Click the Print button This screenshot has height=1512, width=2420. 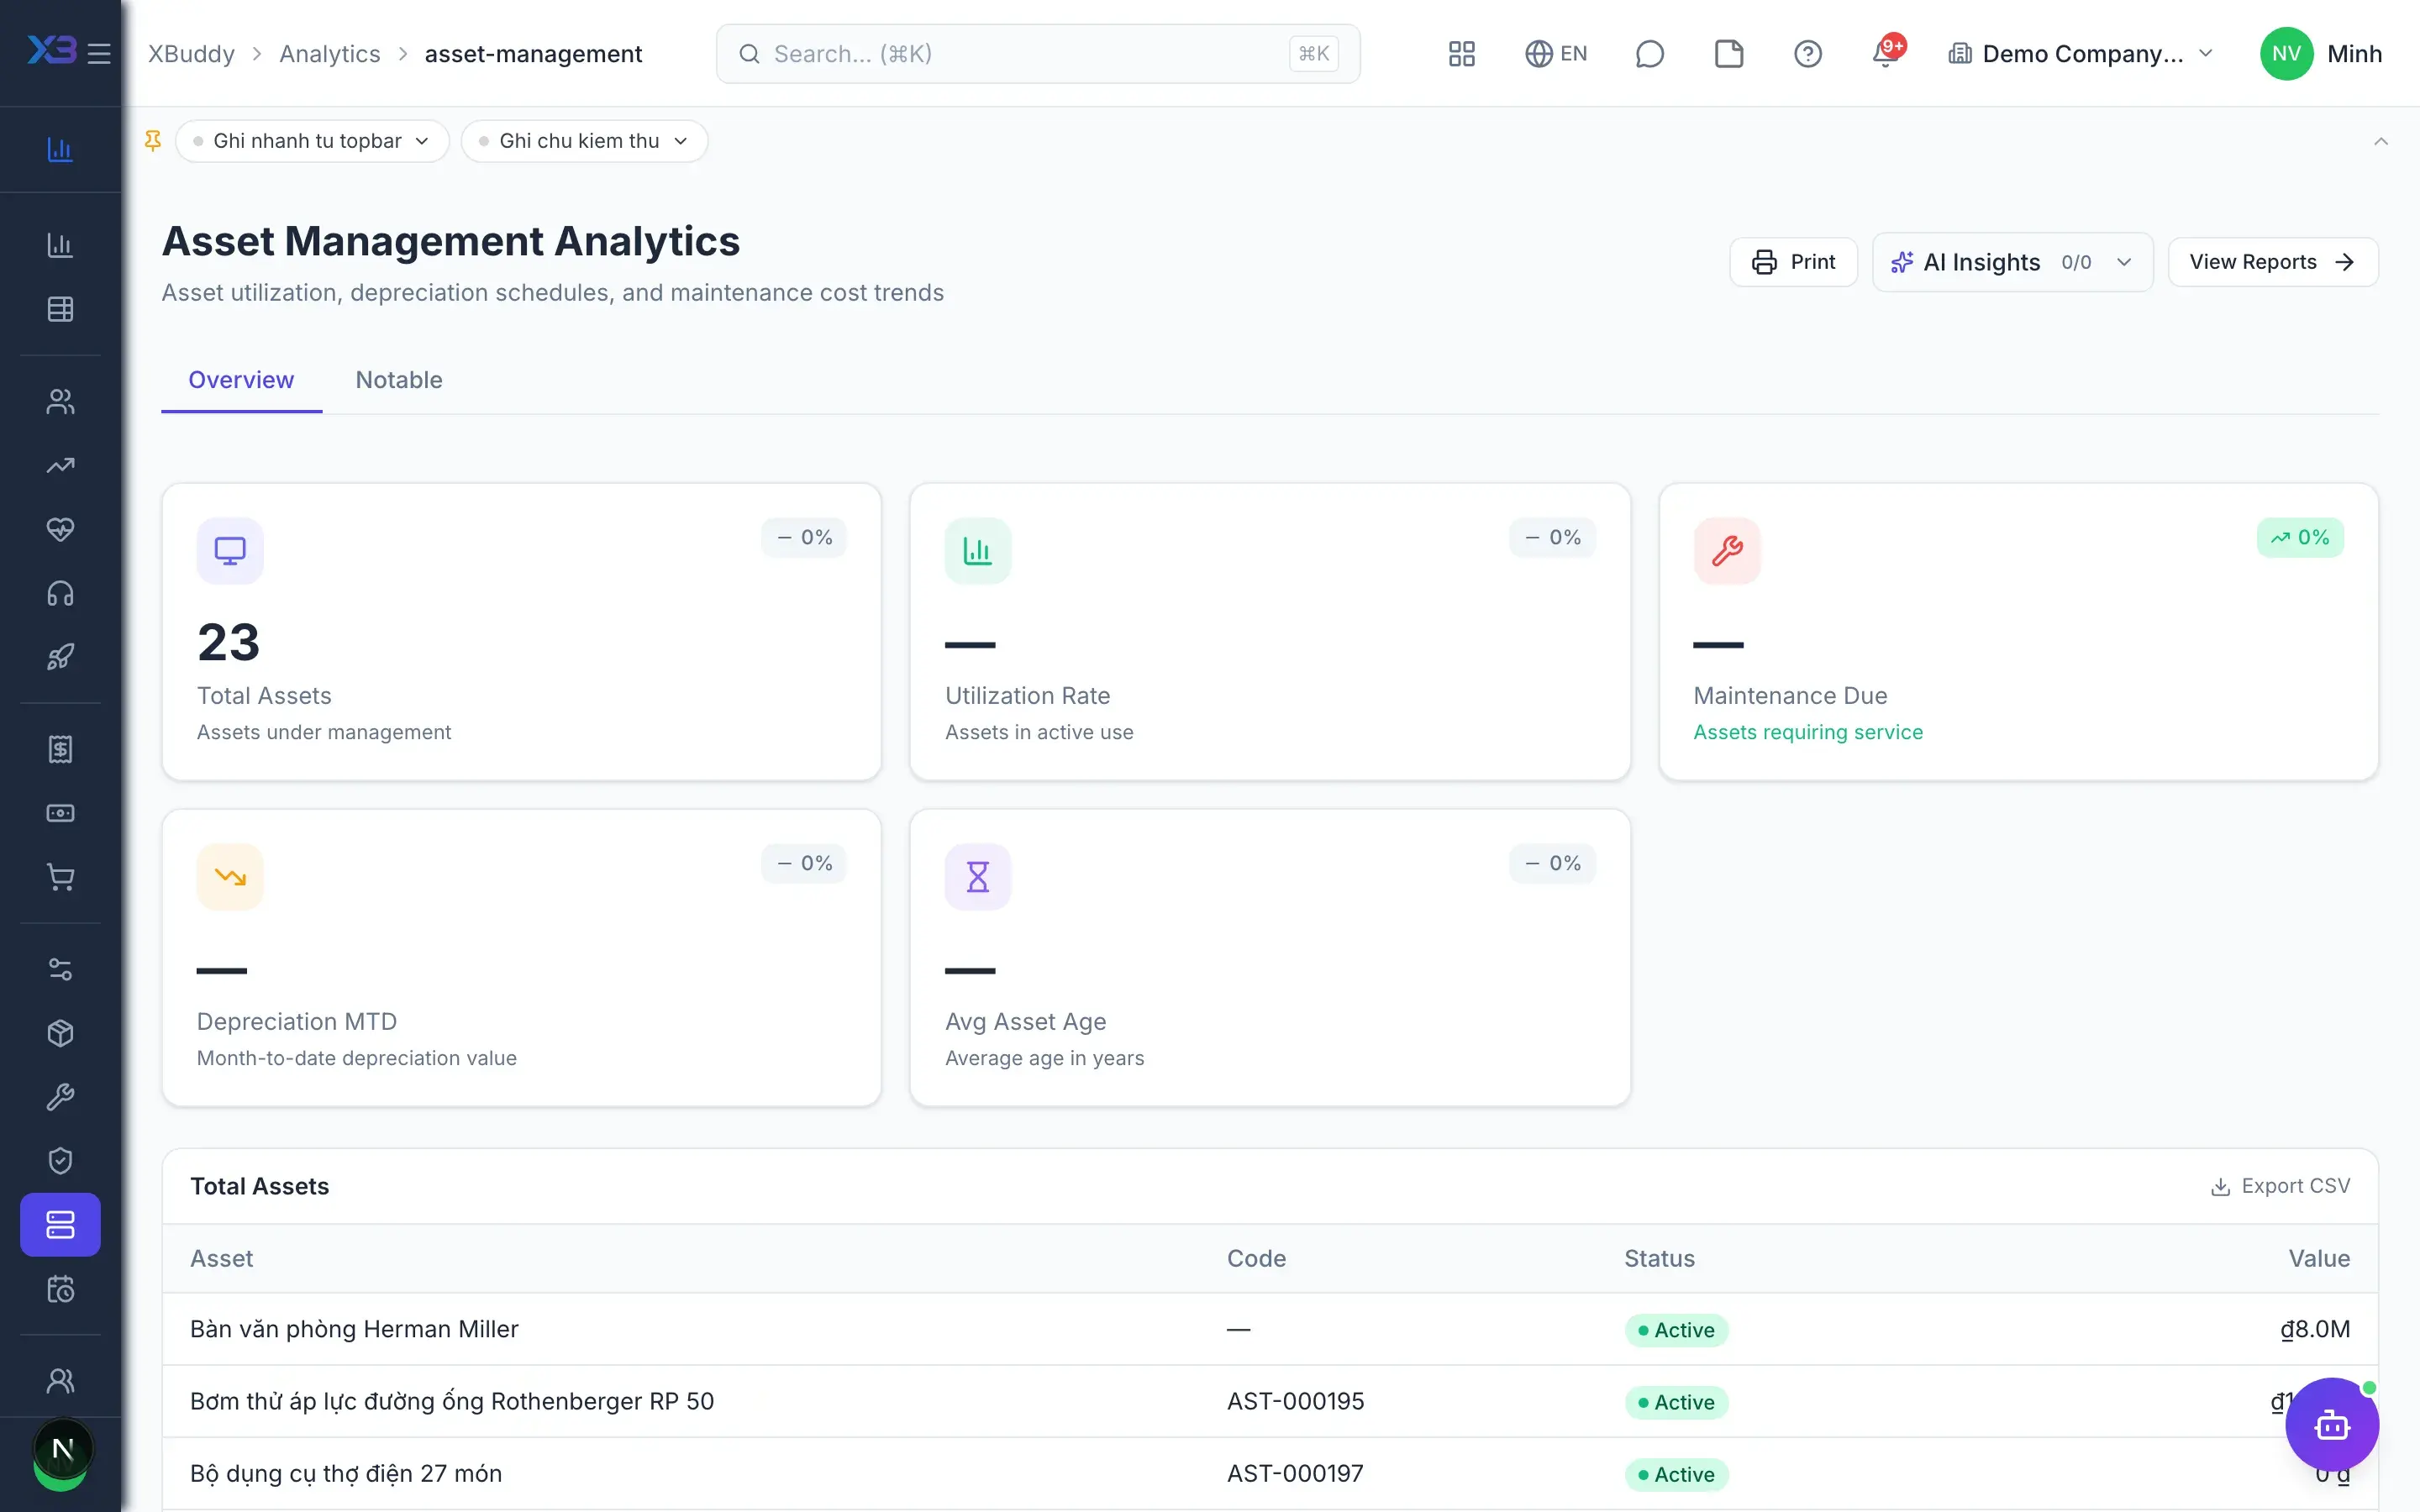click(1793, 262)
